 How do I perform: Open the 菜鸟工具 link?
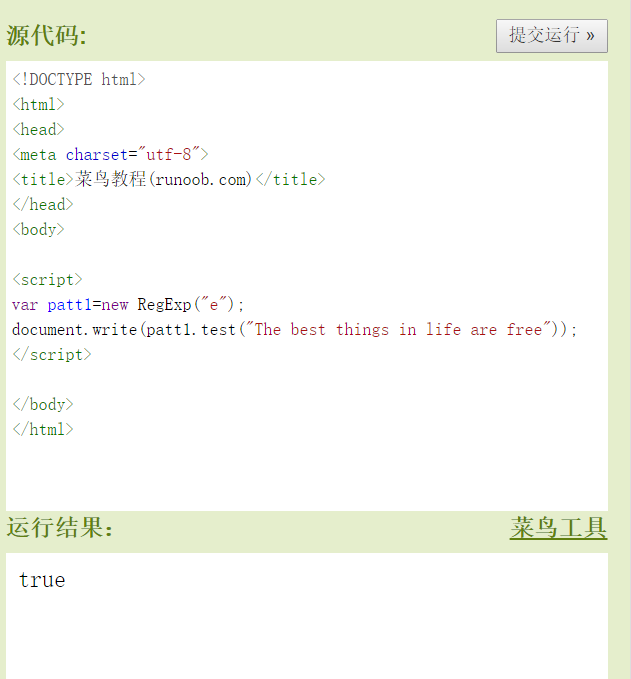tap(558, 528)
